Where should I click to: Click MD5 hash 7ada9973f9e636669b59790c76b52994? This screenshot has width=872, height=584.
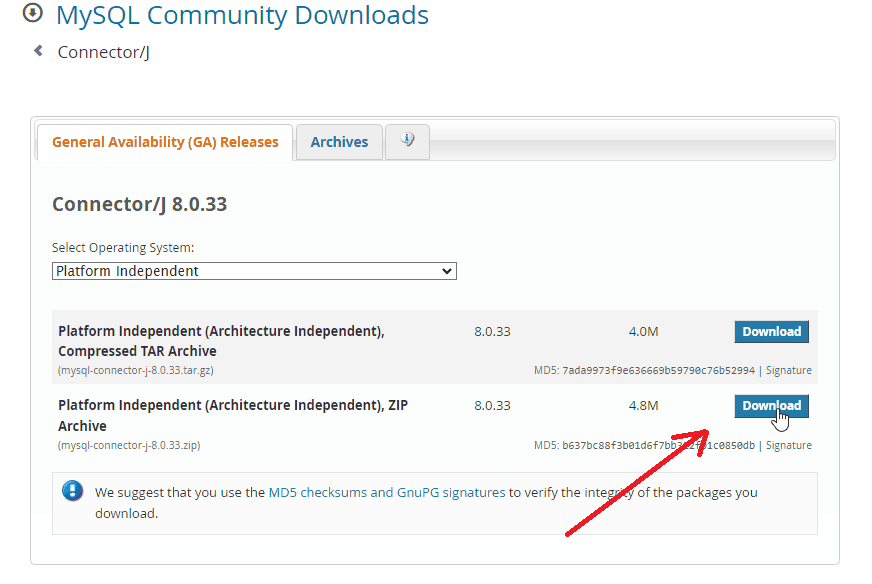pos(658,370)
